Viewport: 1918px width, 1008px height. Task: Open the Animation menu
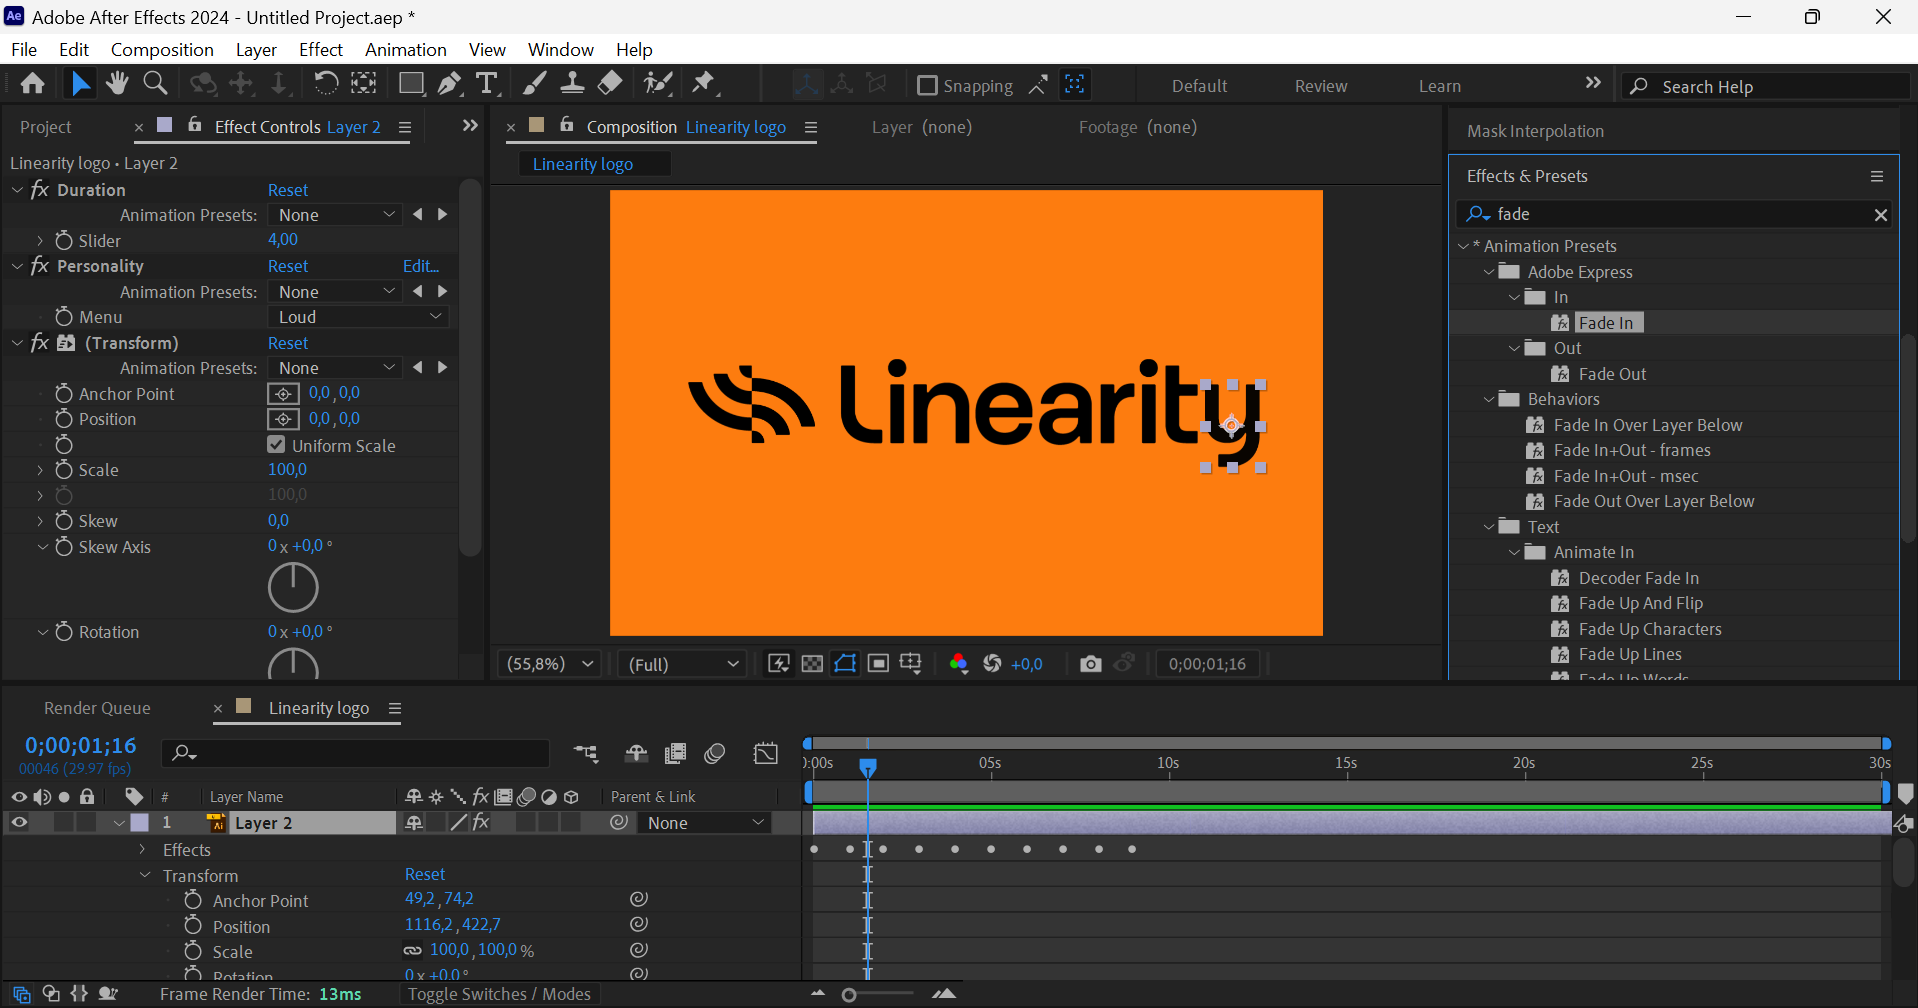point(405,49)
